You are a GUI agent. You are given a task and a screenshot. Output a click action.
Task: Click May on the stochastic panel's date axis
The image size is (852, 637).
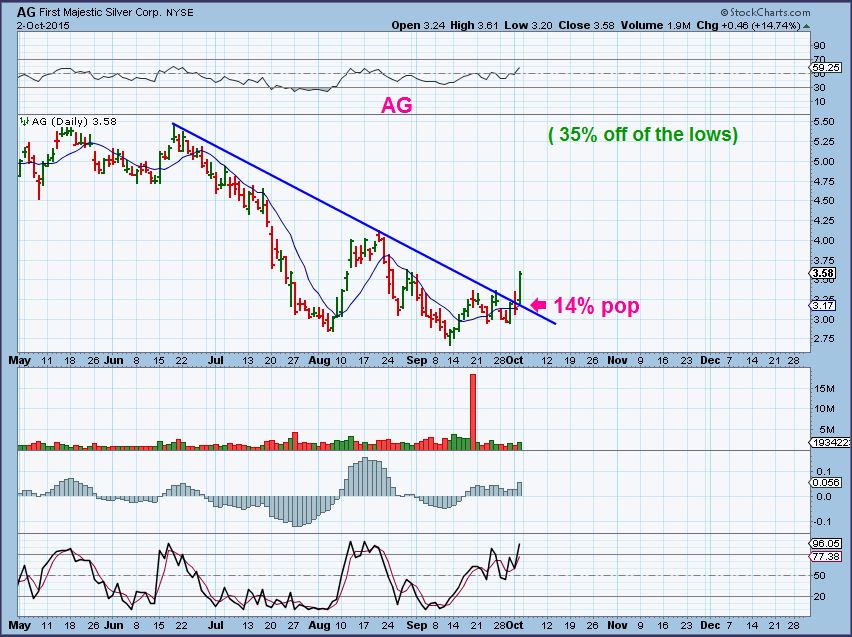[20, 625]
